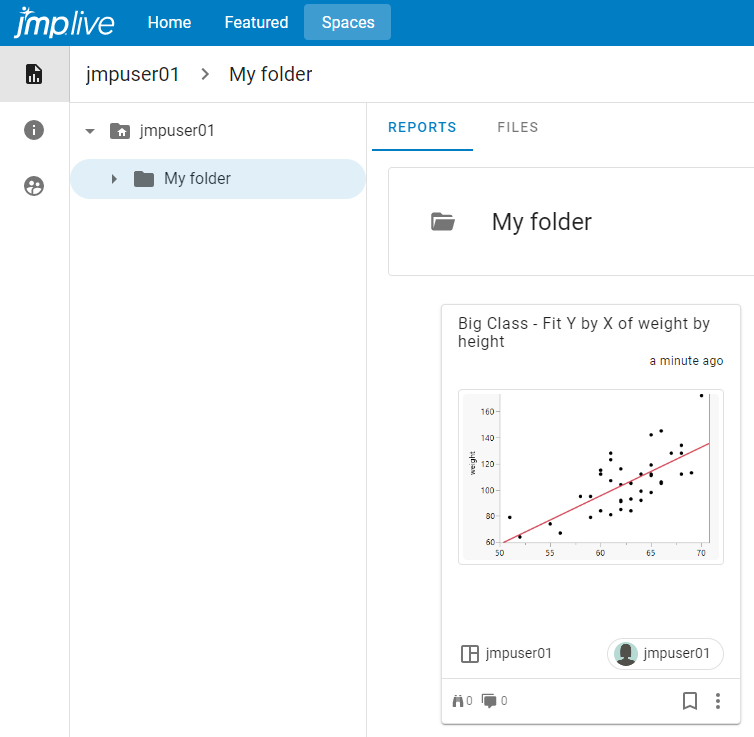Click the open folder icon beside My folder heading
The image size is (754, 737).
click(x=443, y=222)
